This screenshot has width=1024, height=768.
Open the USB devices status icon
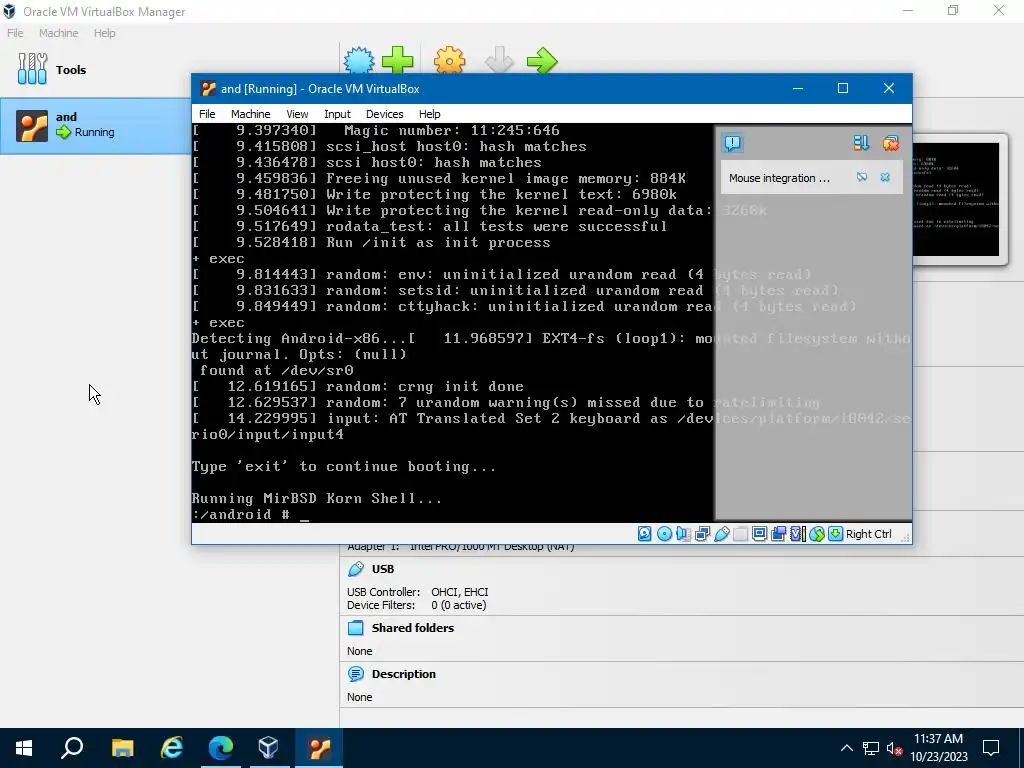(x=722, y=534)
